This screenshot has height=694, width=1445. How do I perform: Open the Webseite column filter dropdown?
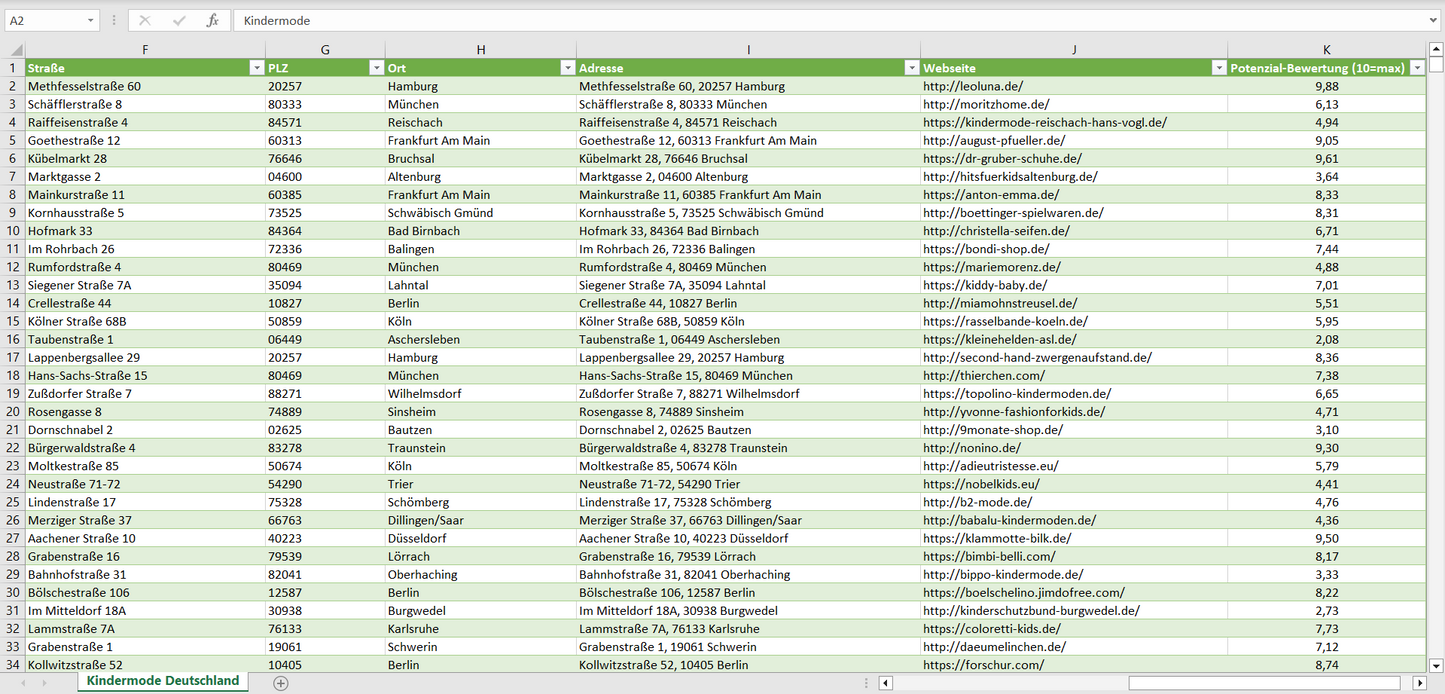(1218, 68)
